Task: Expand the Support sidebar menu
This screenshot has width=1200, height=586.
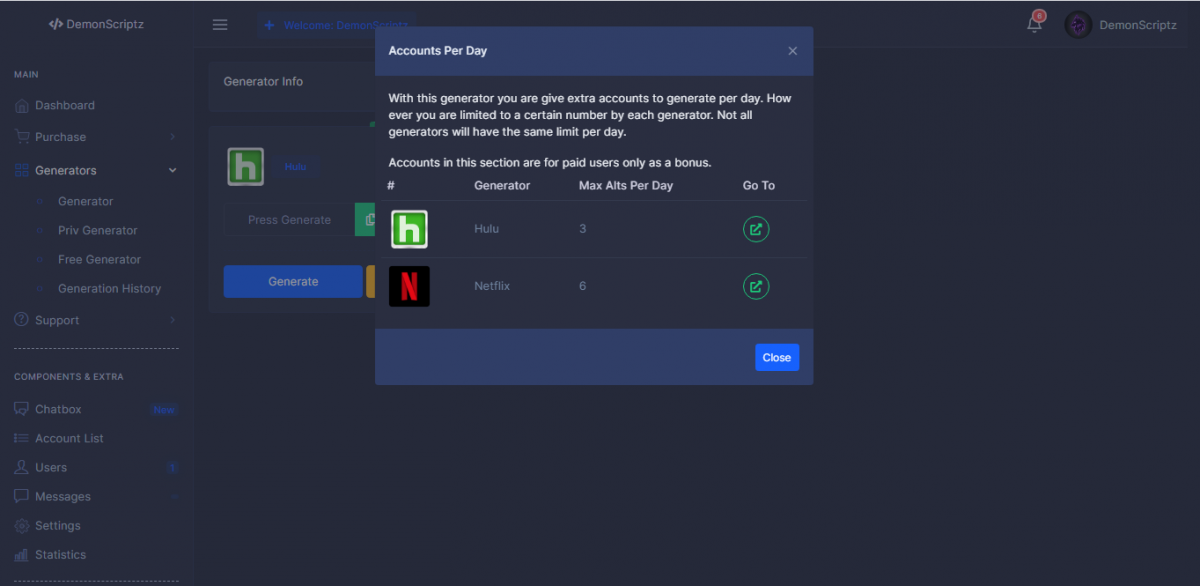Action: point(95,321)
